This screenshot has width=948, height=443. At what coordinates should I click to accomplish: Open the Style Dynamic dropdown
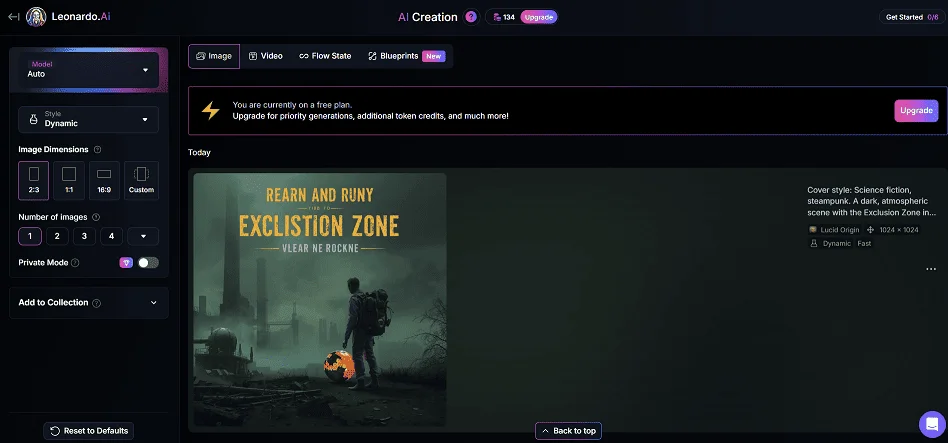88,120
